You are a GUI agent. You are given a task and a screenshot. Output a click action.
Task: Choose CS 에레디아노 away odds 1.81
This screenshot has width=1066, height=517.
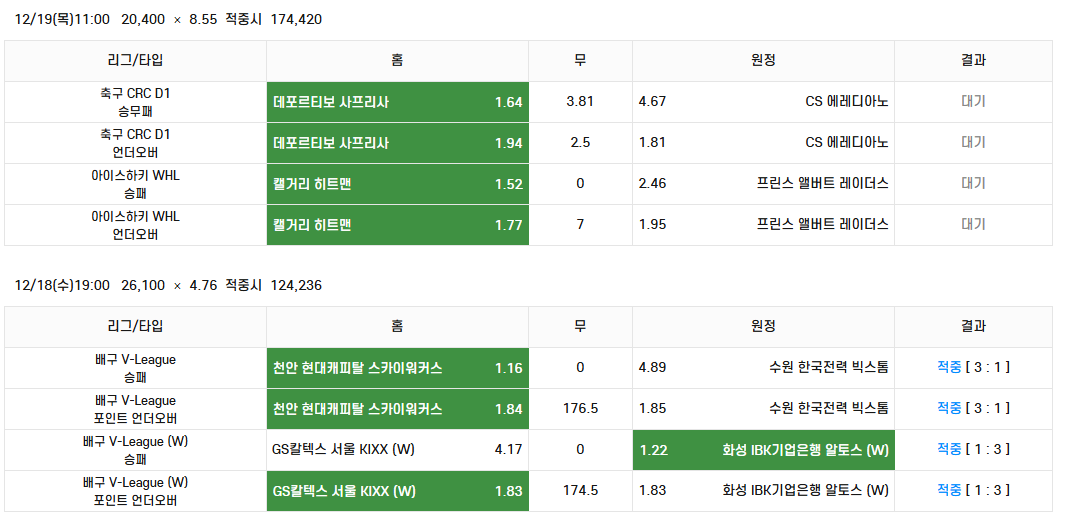point(763,143)
